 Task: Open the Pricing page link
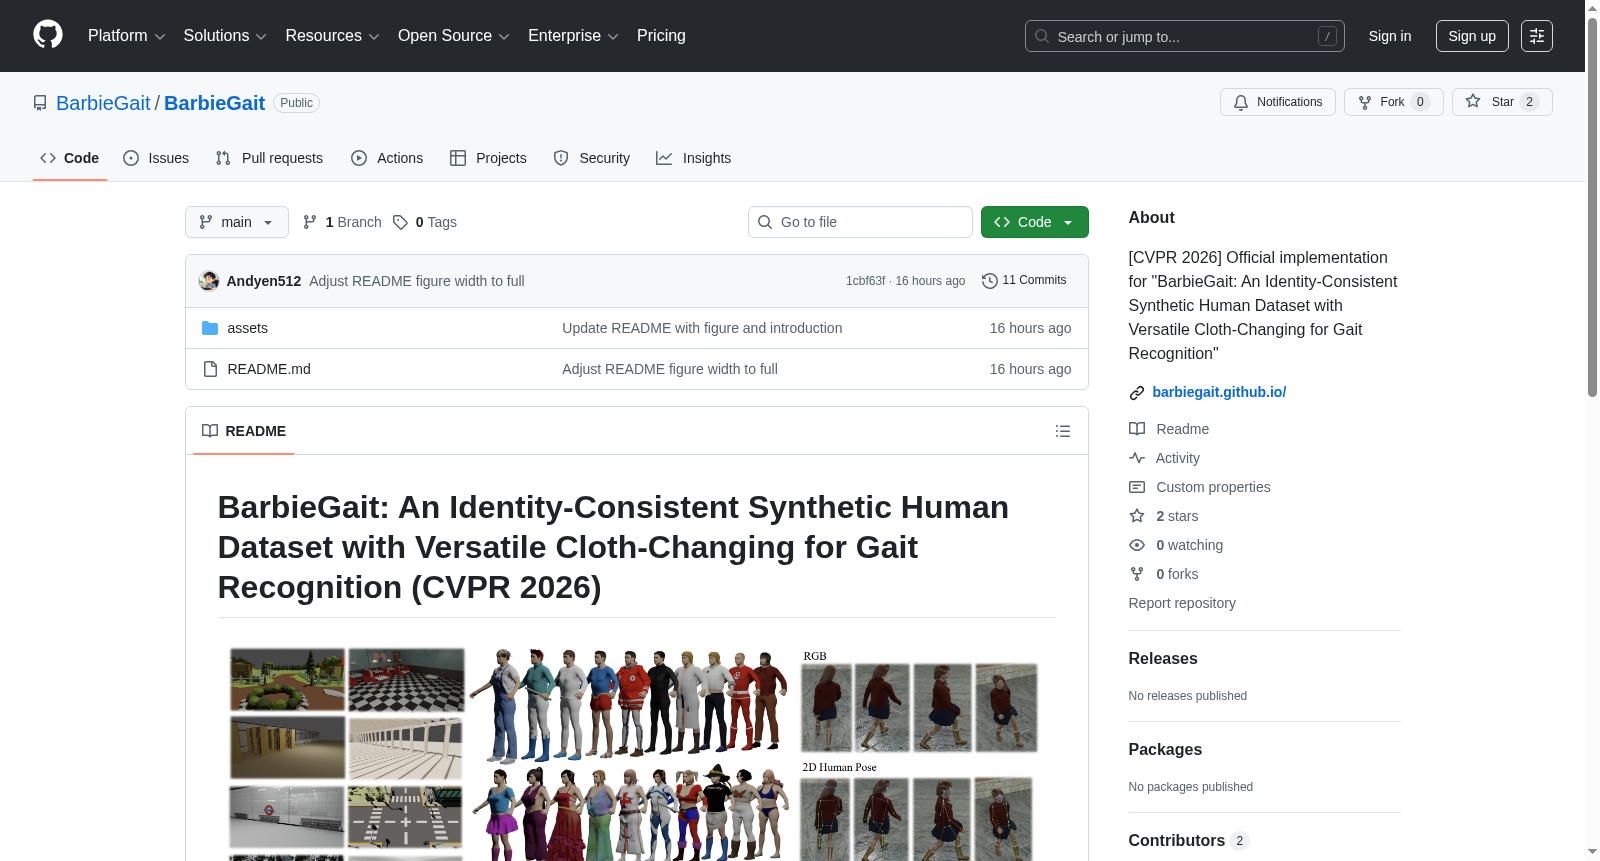pos(661,36)
